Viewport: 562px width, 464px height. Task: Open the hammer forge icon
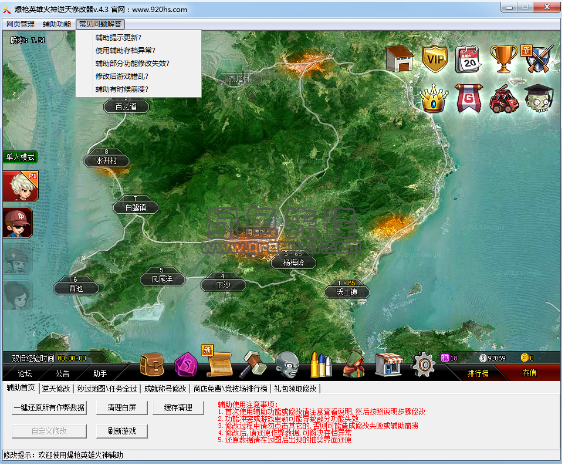[253, 364]
